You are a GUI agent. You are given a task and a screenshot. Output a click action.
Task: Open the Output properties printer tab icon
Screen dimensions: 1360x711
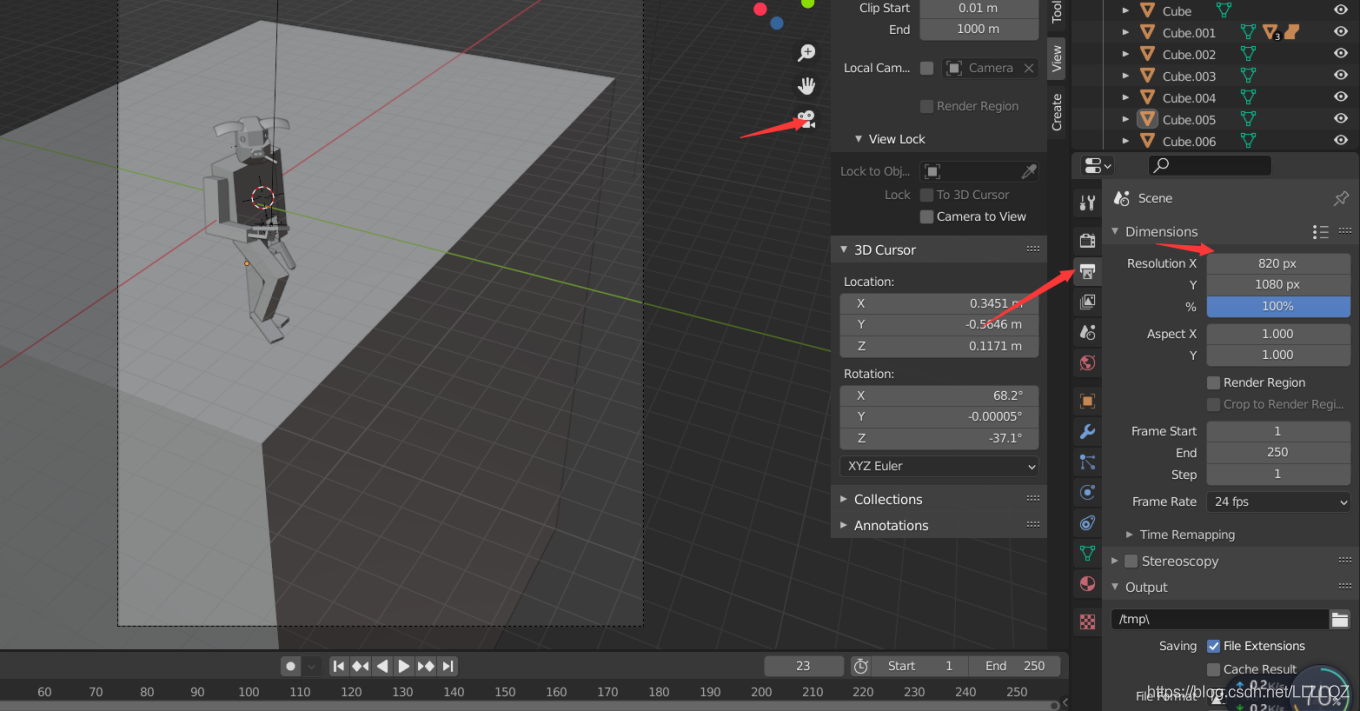coord(1087,271)
